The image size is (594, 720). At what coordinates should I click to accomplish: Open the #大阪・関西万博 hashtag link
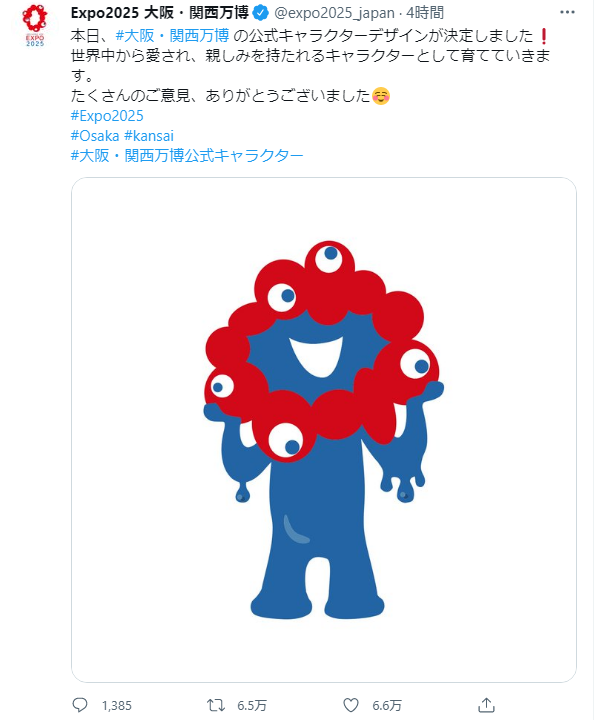(x=172, y=36)
